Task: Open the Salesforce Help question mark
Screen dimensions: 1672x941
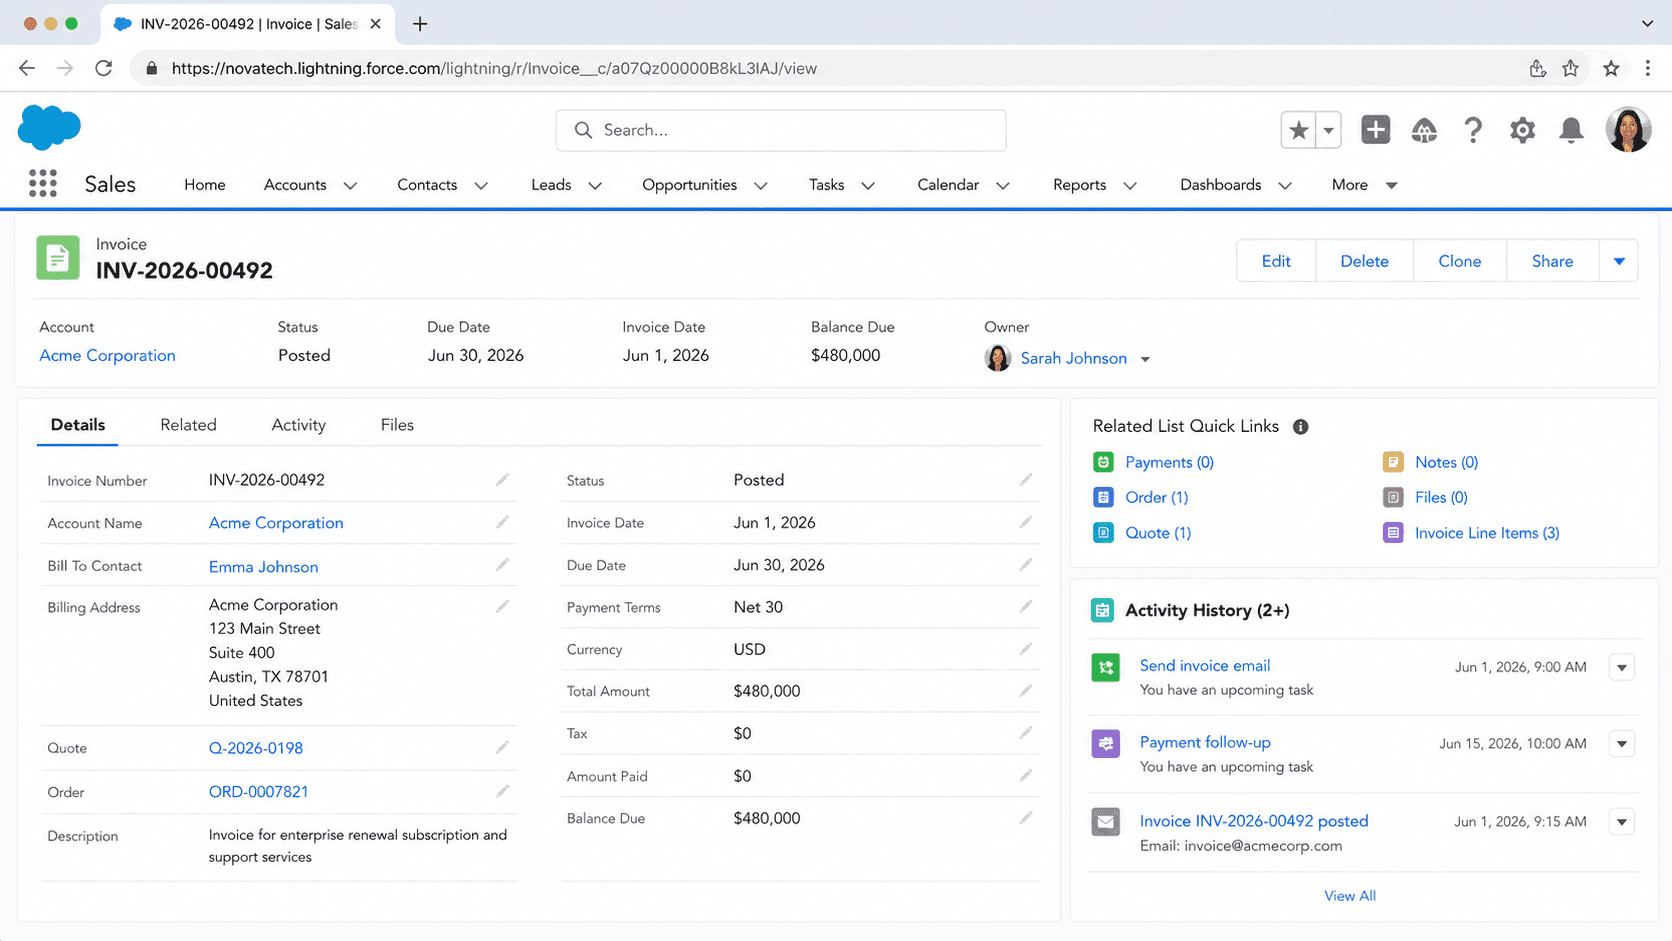Action: 1473,130
